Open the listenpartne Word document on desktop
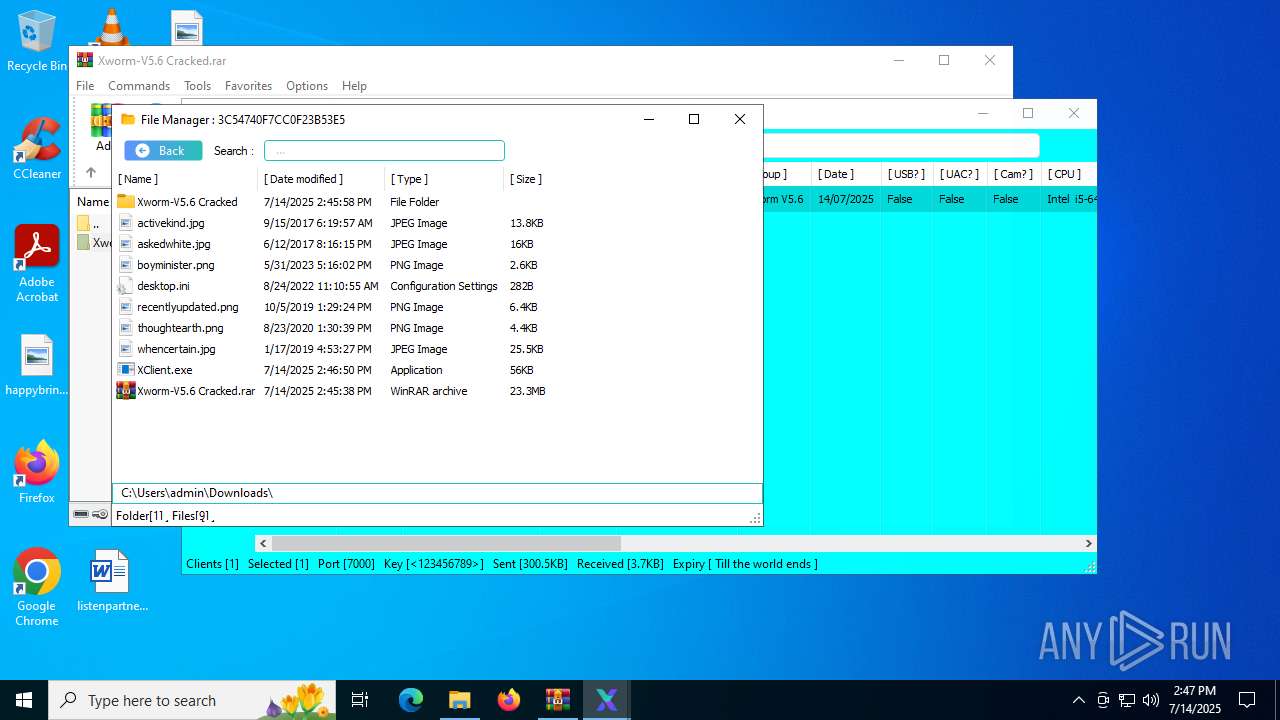The image size is (1280, 720). tap(110, 581)
